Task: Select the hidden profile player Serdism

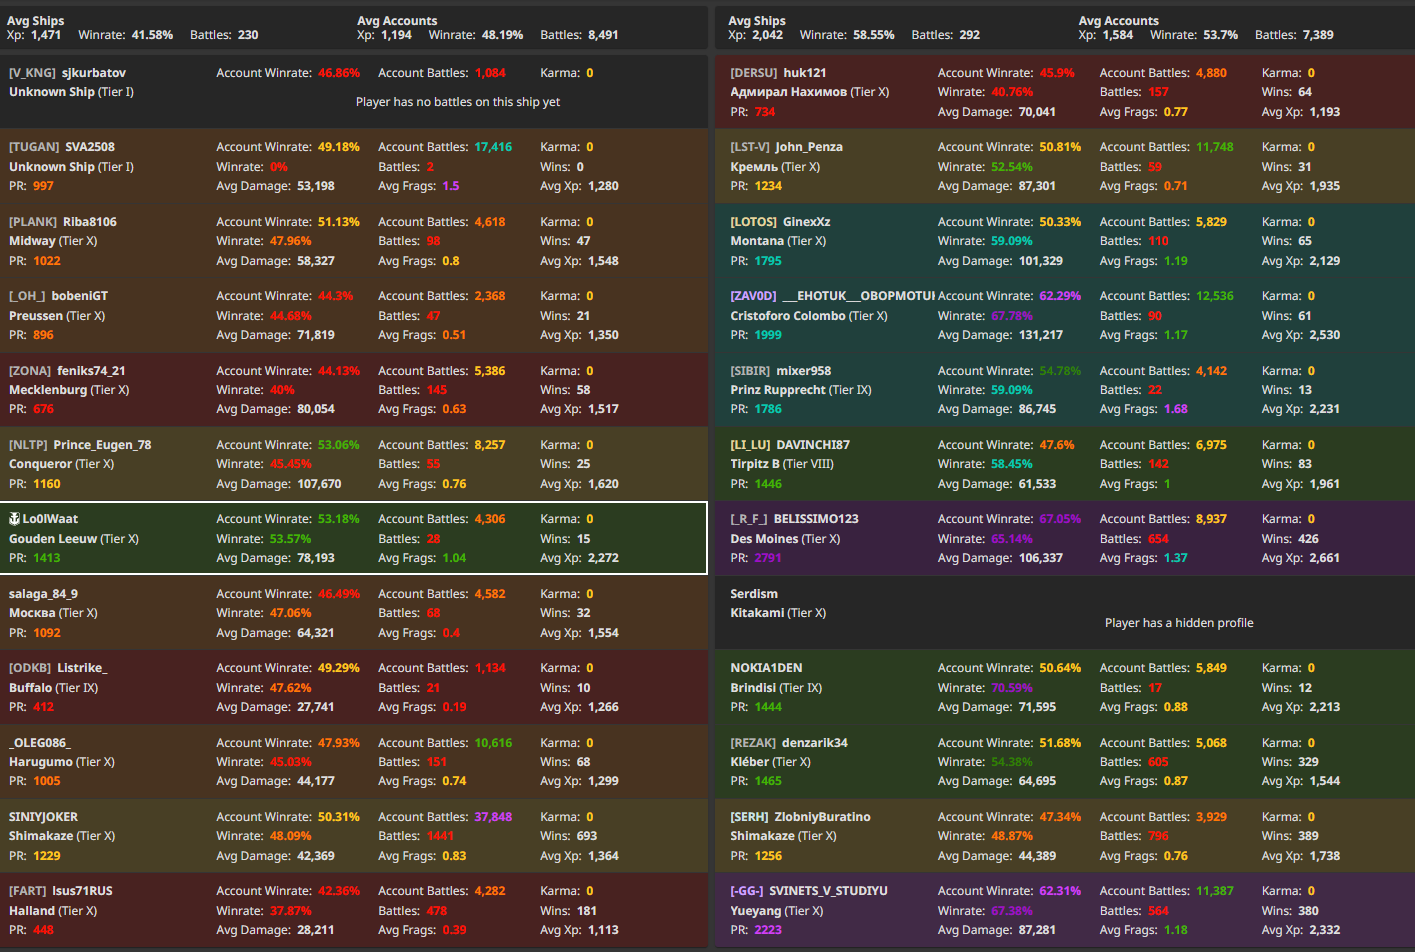Action: [753, 594]
